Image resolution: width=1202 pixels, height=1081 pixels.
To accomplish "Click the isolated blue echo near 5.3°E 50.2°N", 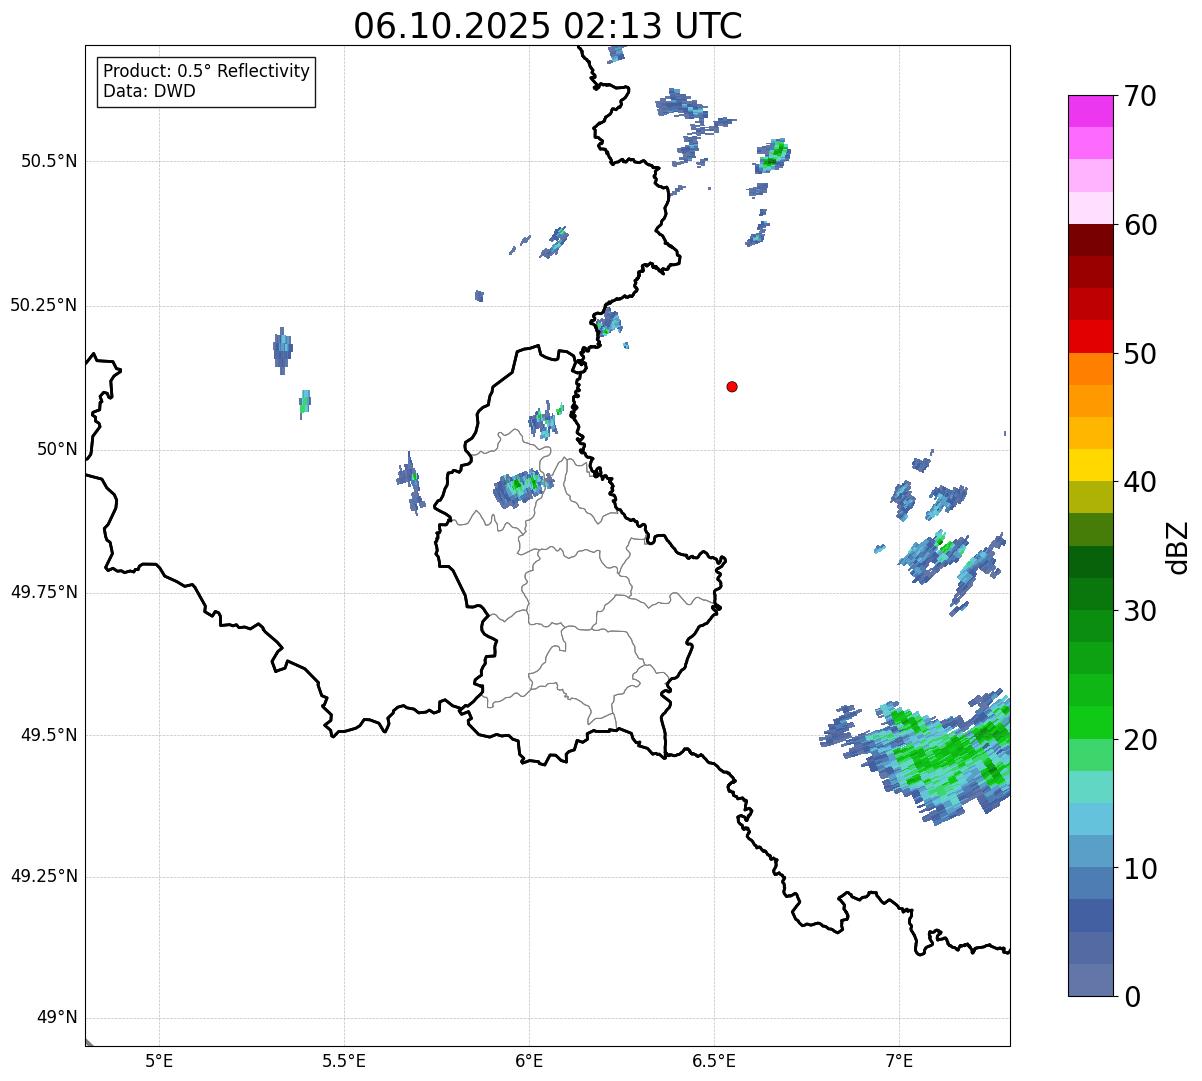I will 283,350.
